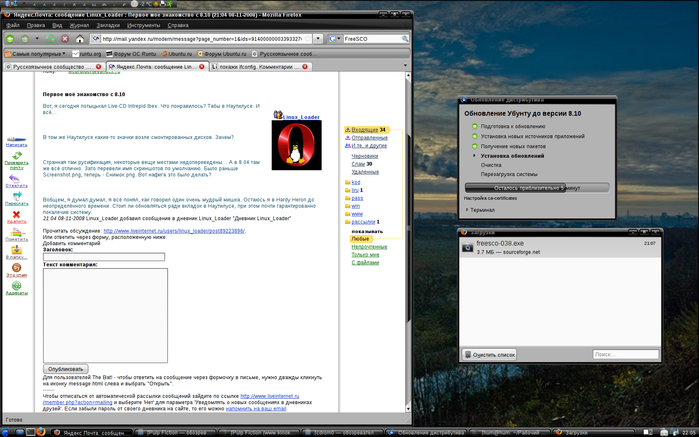Switch to Обновление дистрибутива taskbar item
The image size is (699, 437).
click(x=426, y=433)
